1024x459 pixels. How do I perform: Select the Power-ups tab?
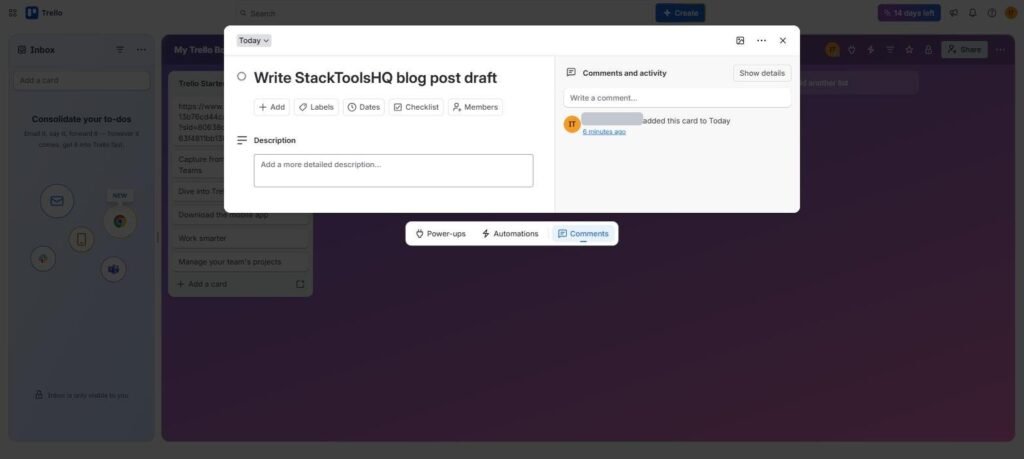click(441, 234)
